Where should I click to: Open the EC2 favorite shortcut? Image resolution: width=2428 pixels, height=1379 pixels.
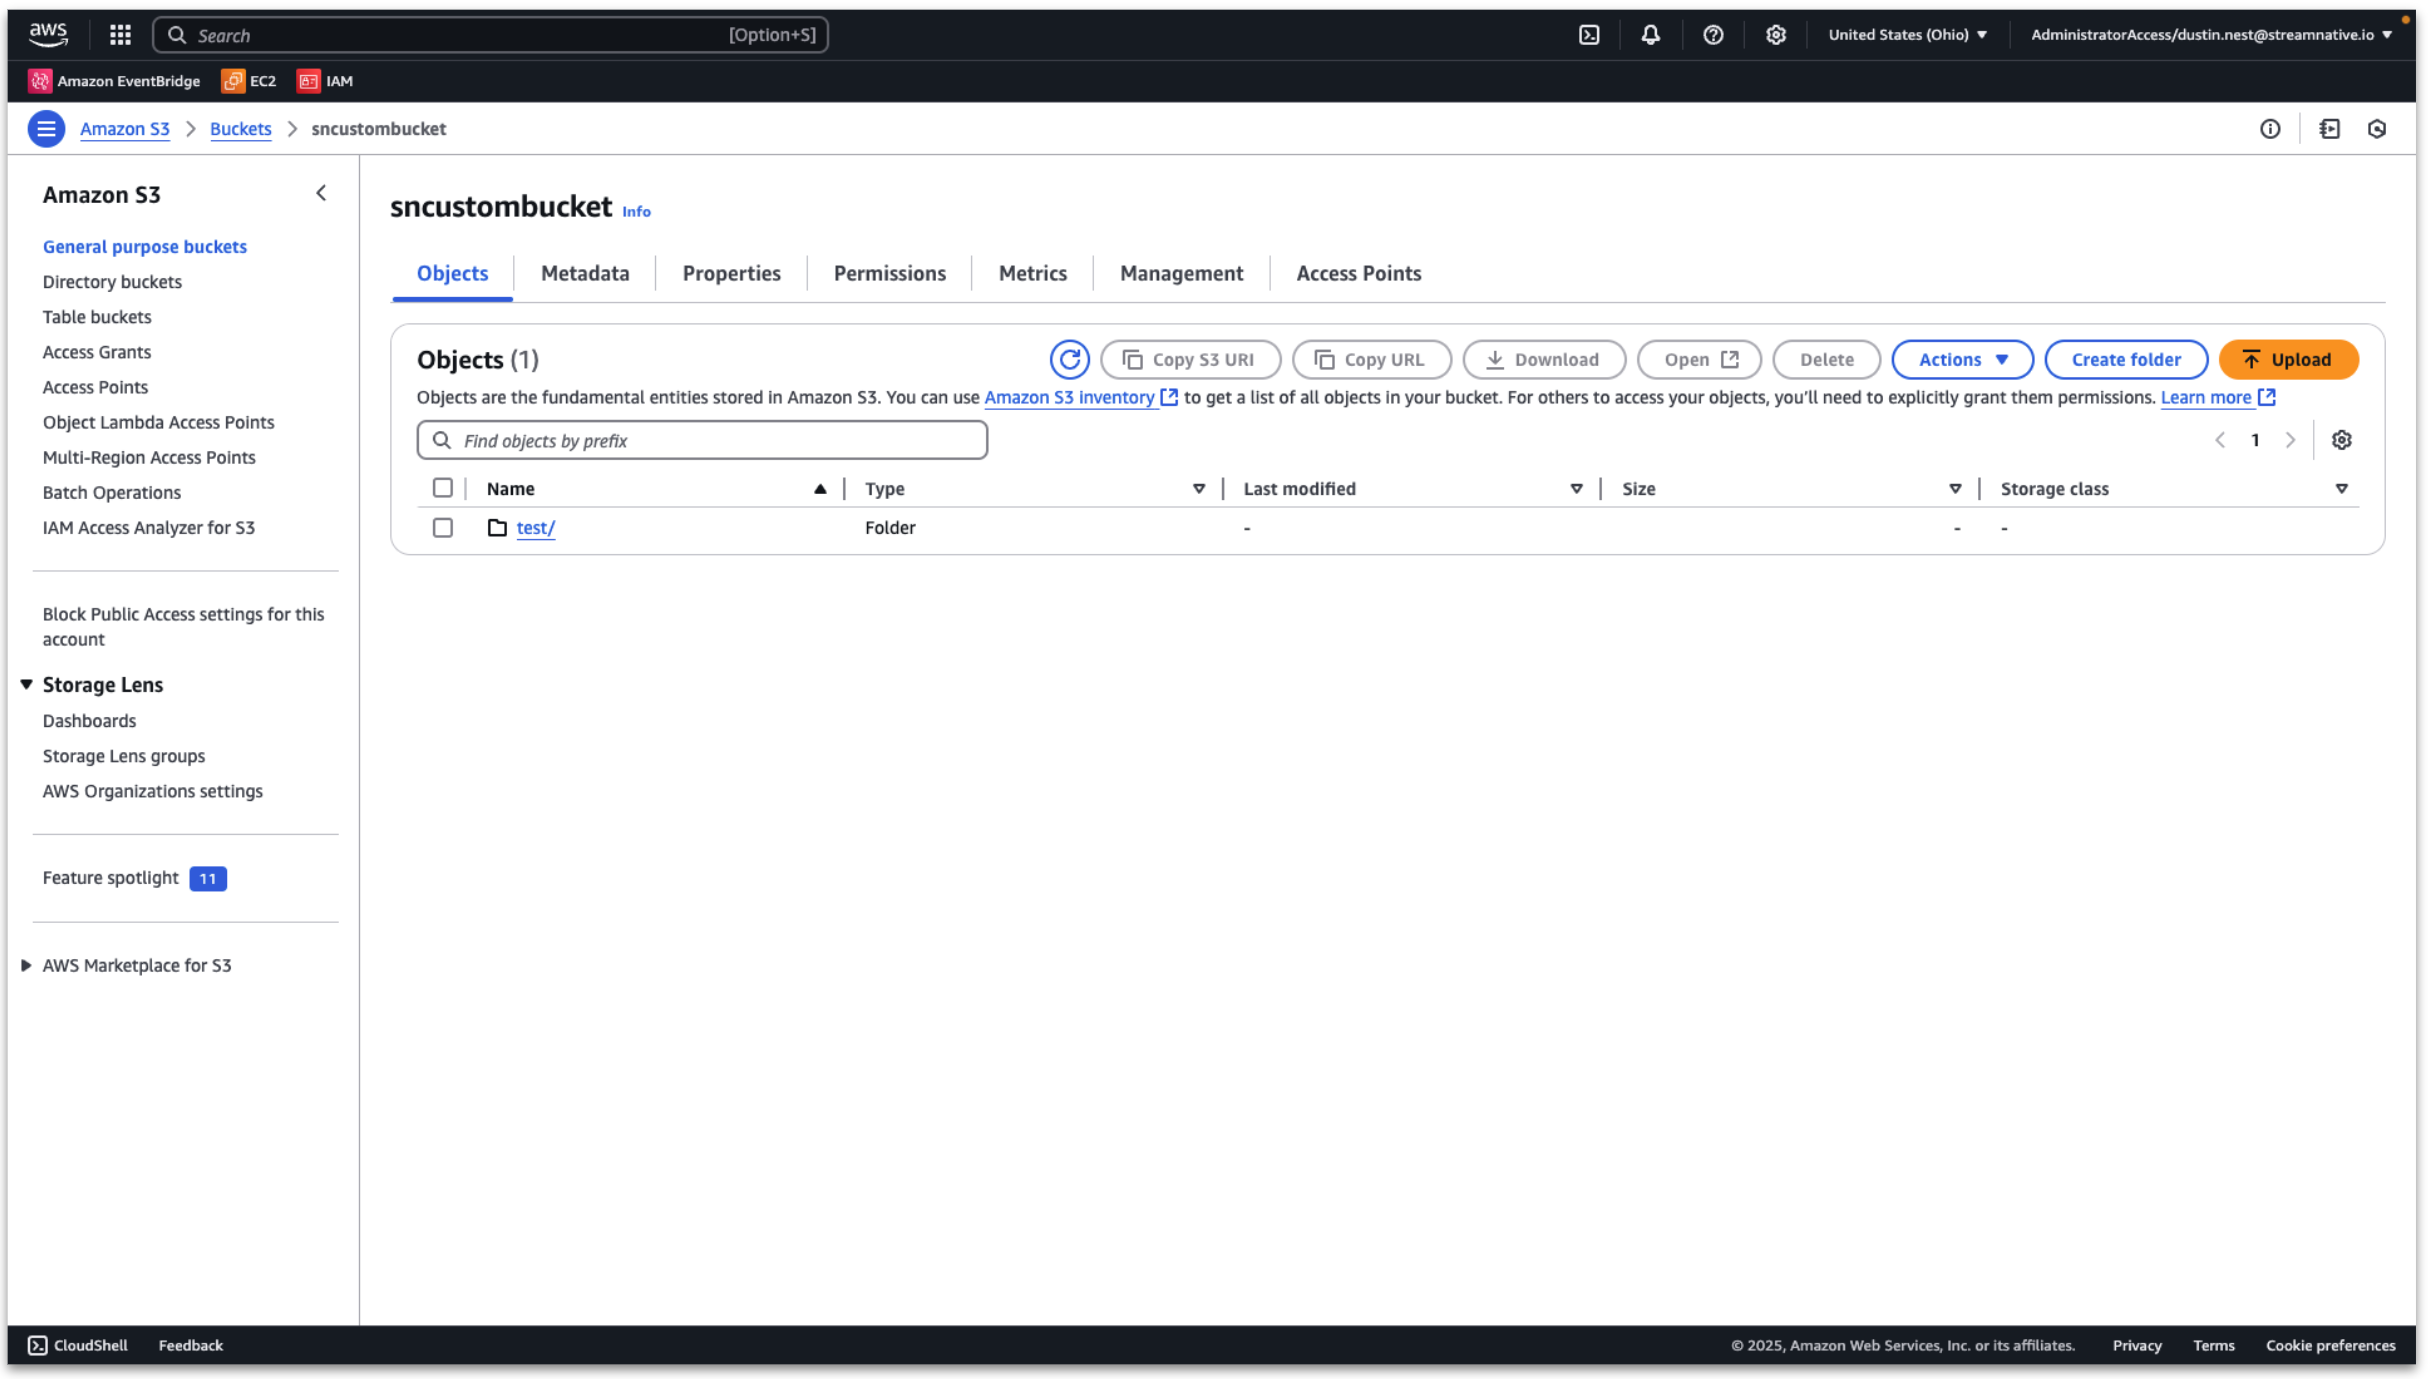click(x=249, y=81)
